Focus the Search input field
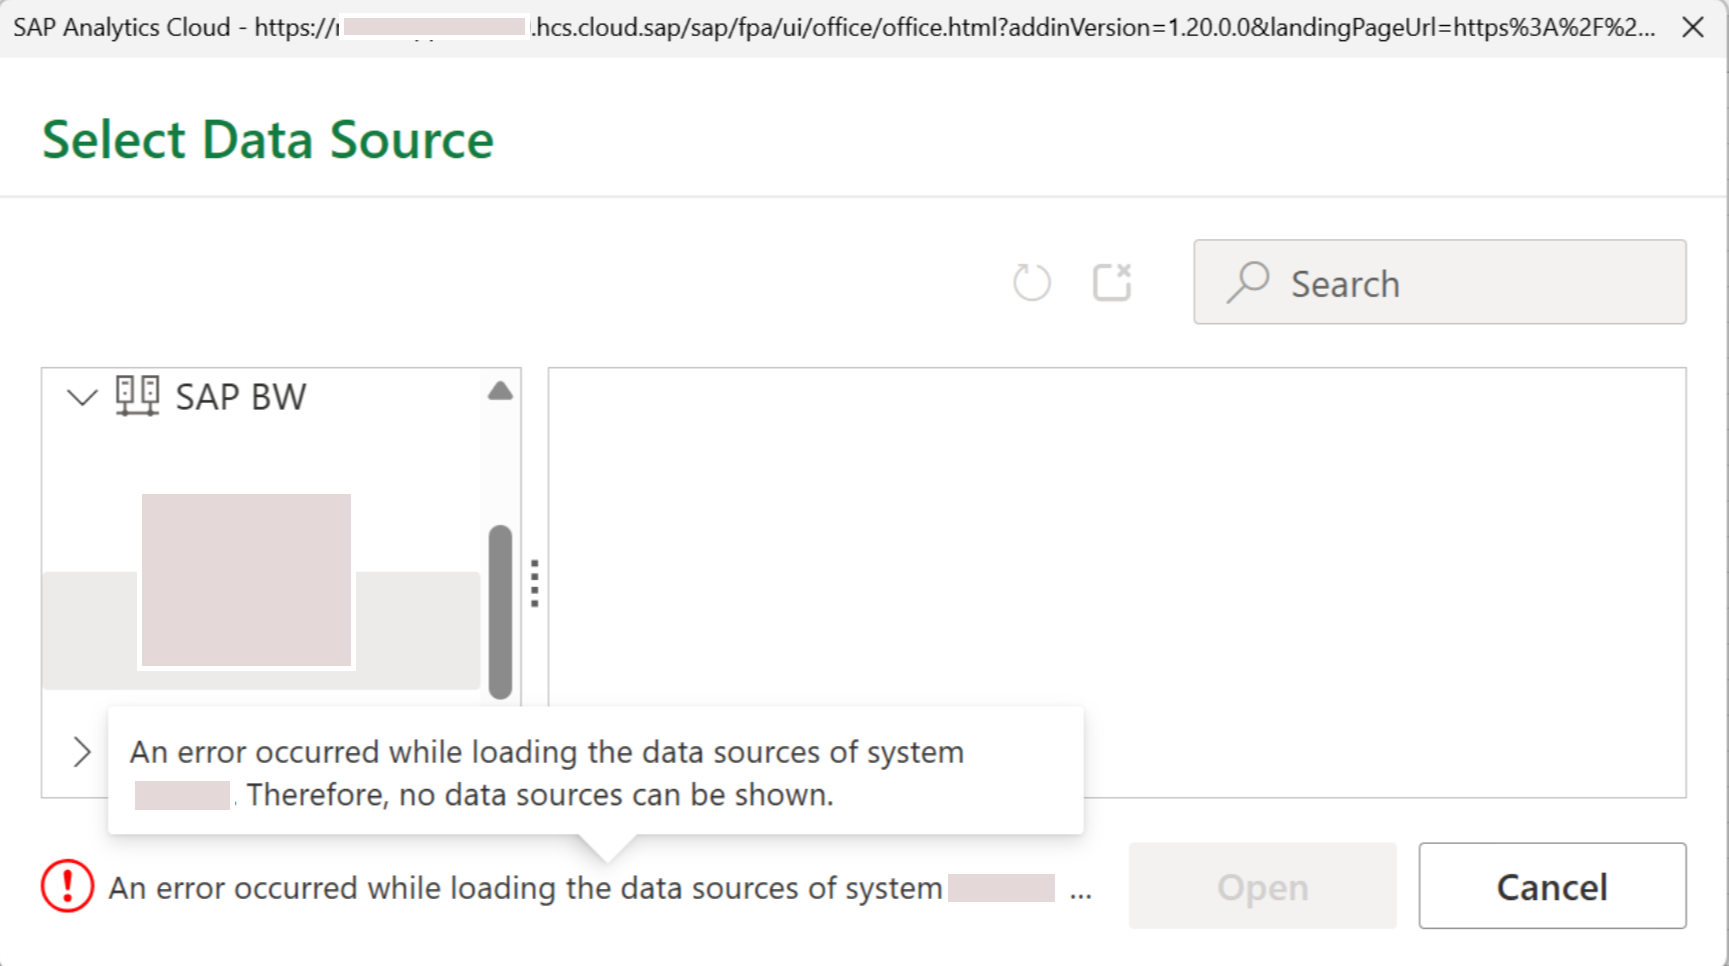The height and width of the screenshot is (966, 1729). tap(1439, 282)
